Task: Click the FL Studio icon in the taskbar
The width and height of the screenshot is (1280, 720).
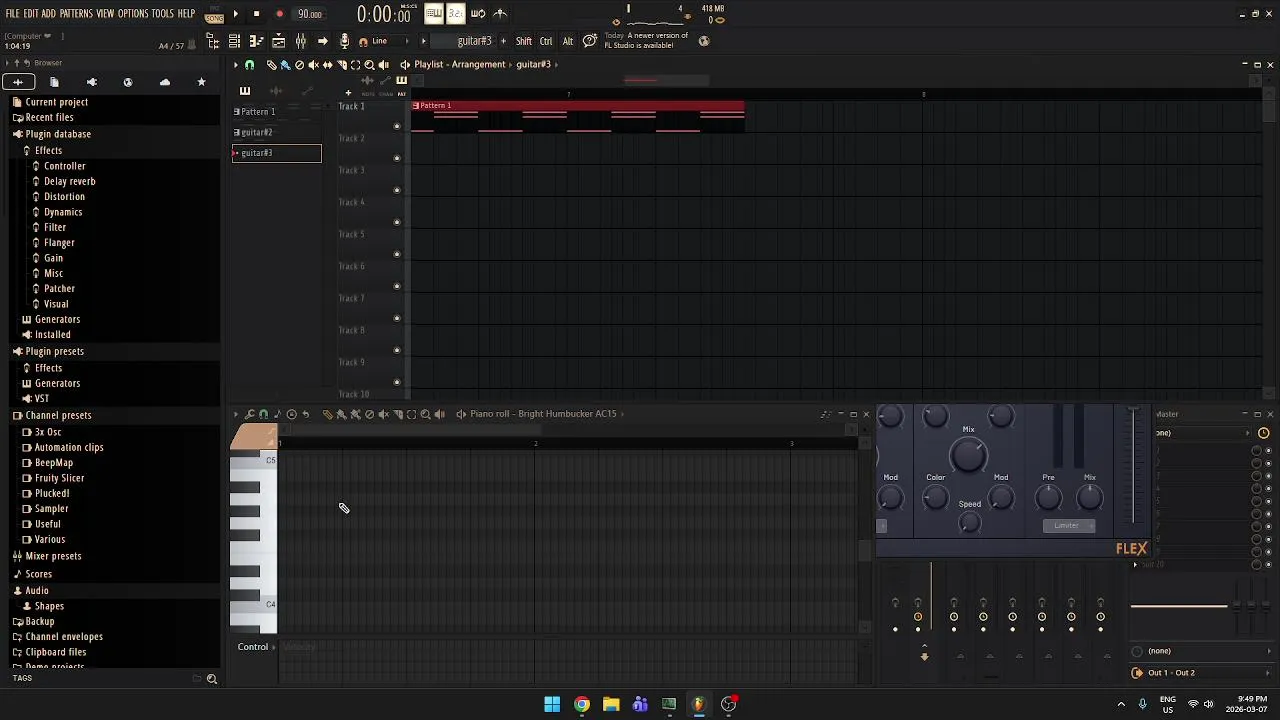Action: 698,704
